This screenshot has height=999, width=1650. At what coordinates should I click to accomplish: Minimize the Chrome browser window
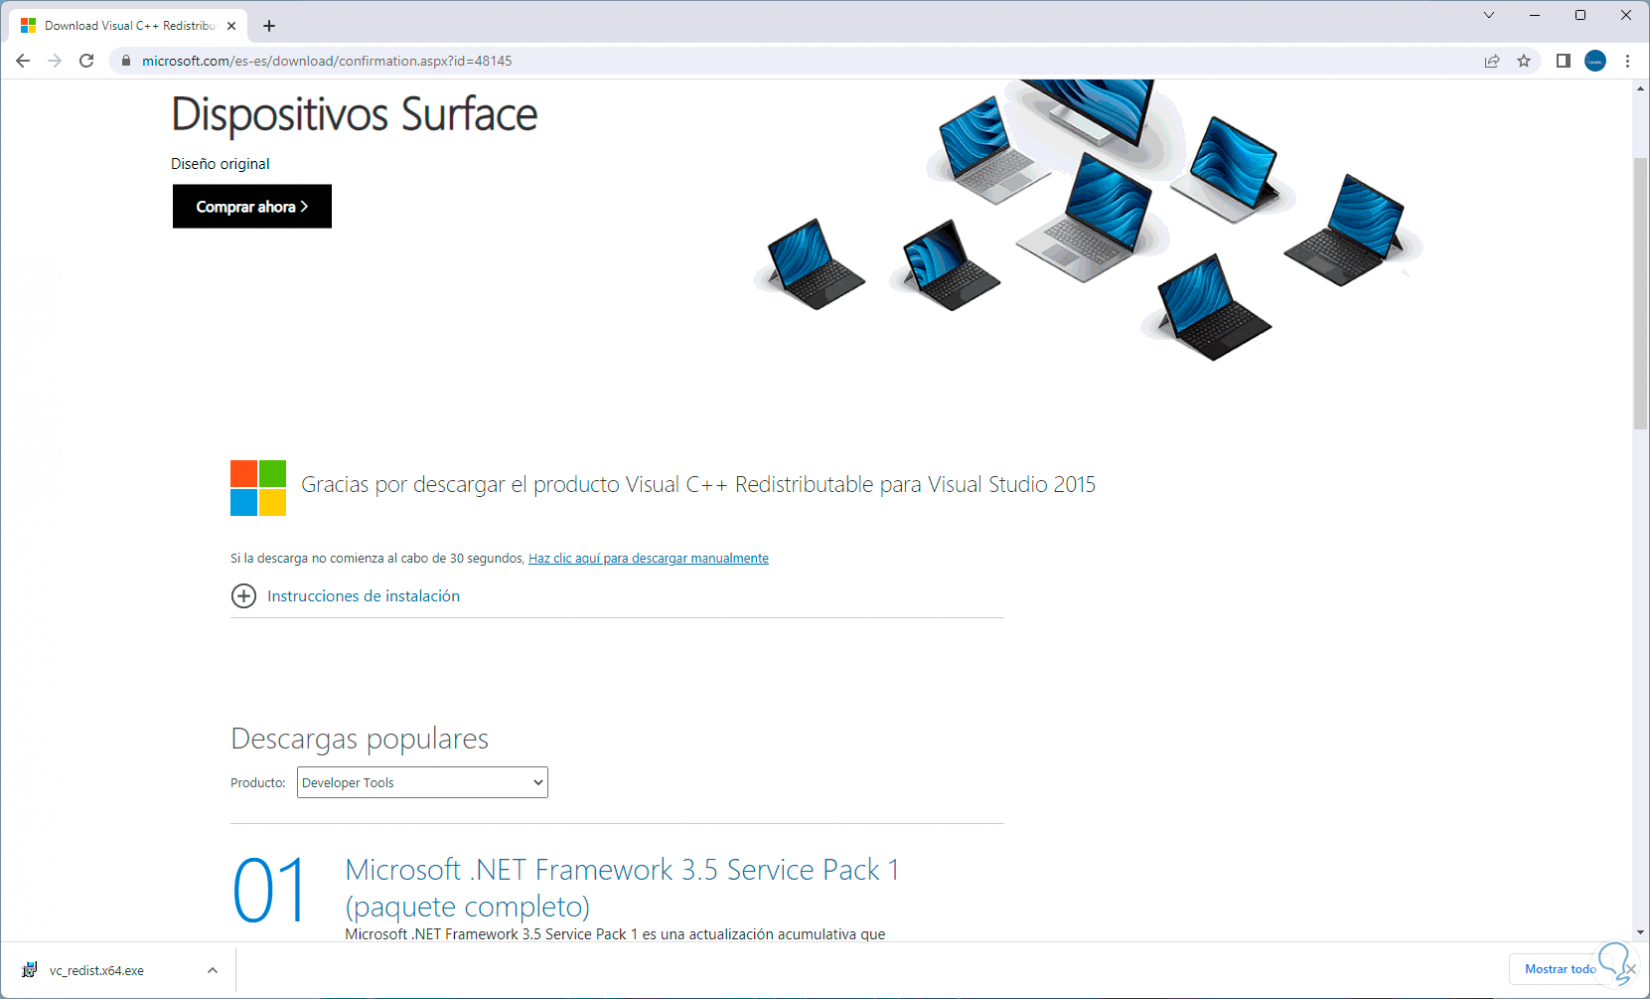click(1534, 15)
